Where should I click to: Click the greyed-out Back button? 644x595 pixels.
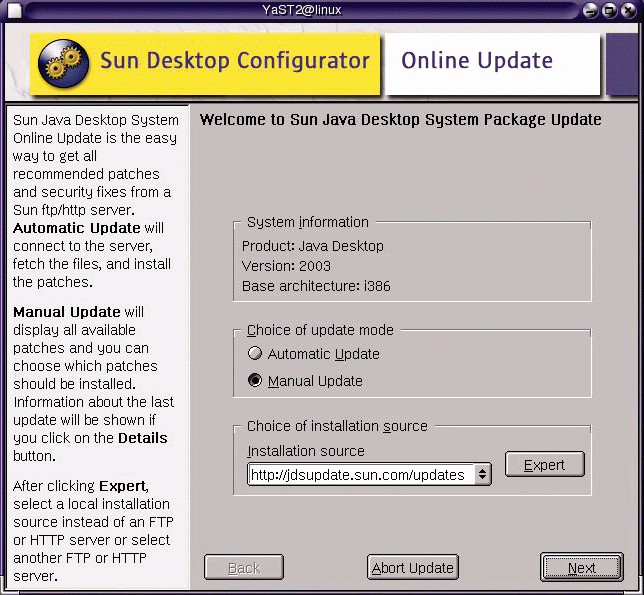pos(243,568)
